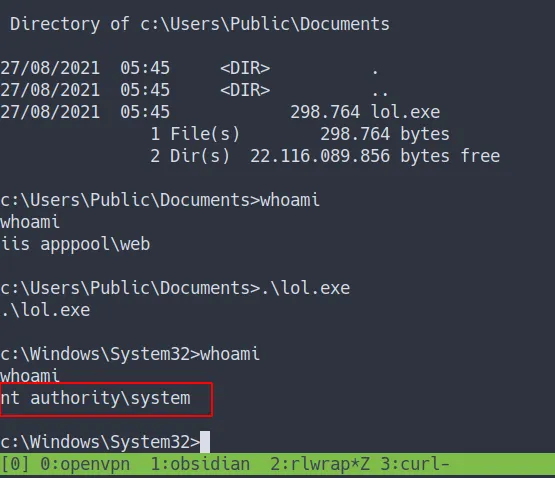Image resolution: width=555 pixels, height=478 pixels.
Task: Select the 2:rlwrap*Z tmux window
Action: coord(321,464)
